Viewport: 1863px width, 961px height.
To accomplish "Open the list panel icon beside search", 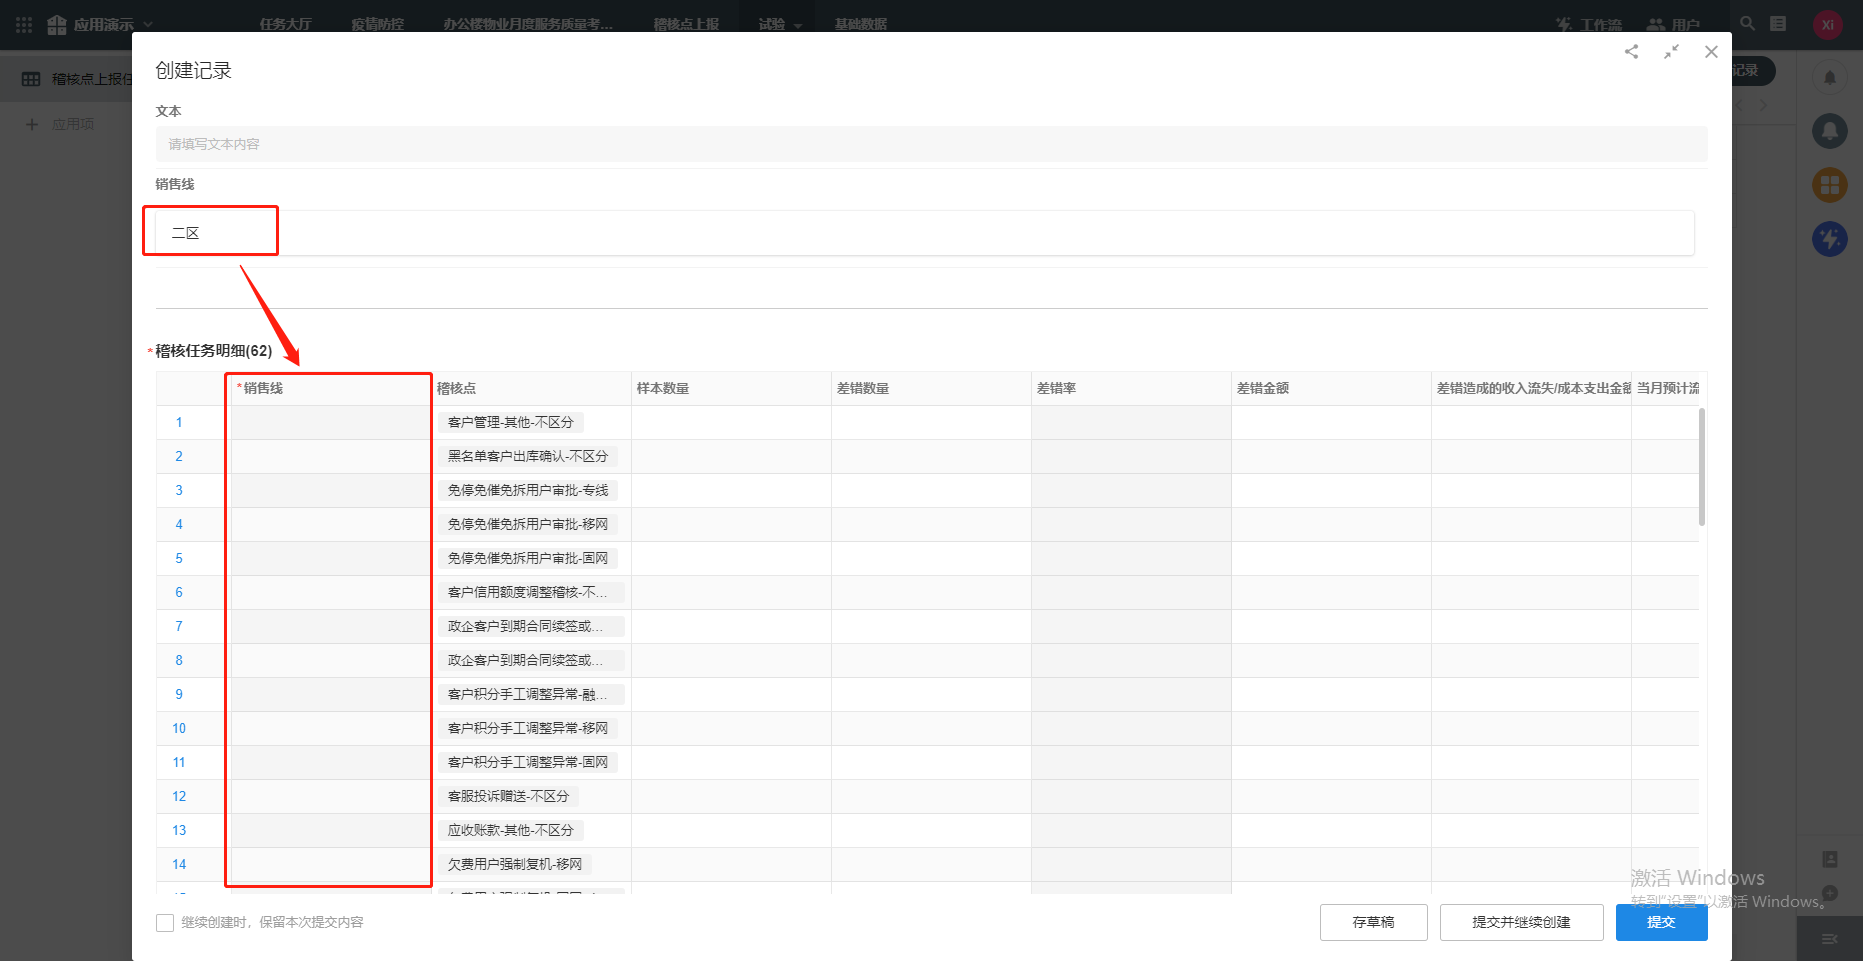I will click(x=1778, y=23).
